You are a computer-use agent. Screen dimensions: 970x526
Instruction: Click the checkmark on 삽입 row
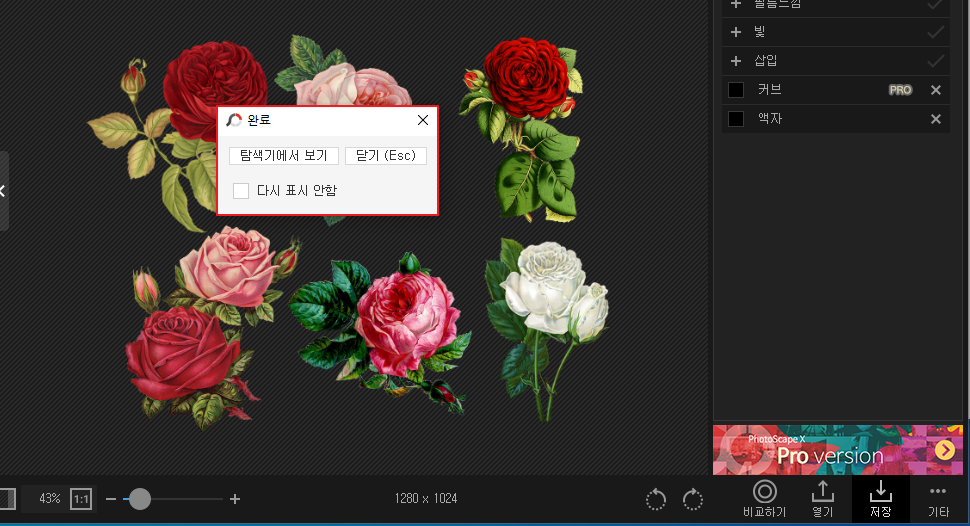tap(935, 61)
